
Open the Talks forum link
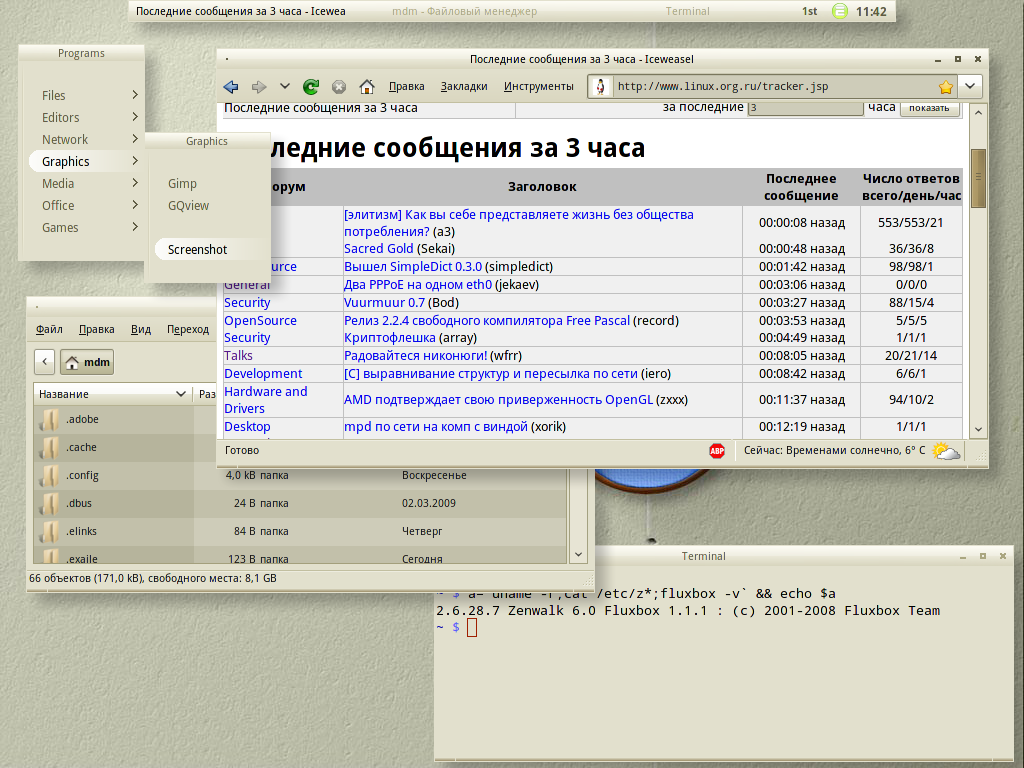(238, 356)
